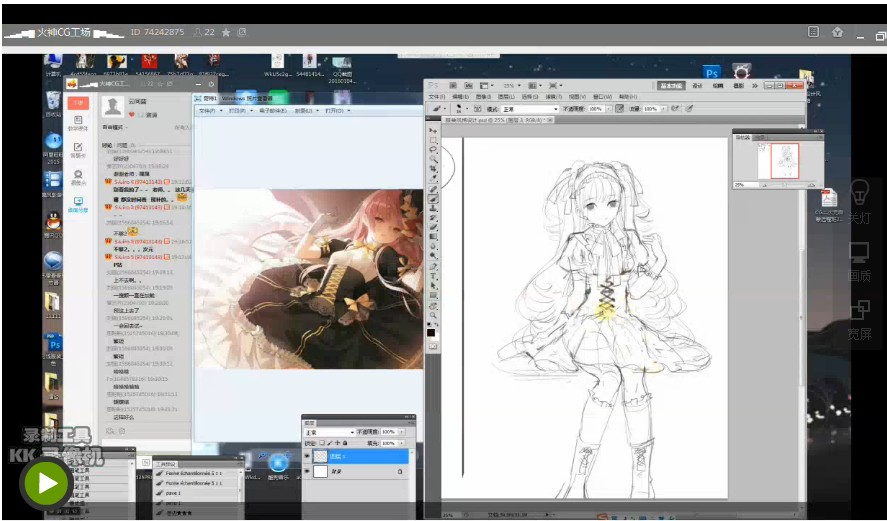
Task: Open the Arrange Documents dropdown
Action: [536, 85]
